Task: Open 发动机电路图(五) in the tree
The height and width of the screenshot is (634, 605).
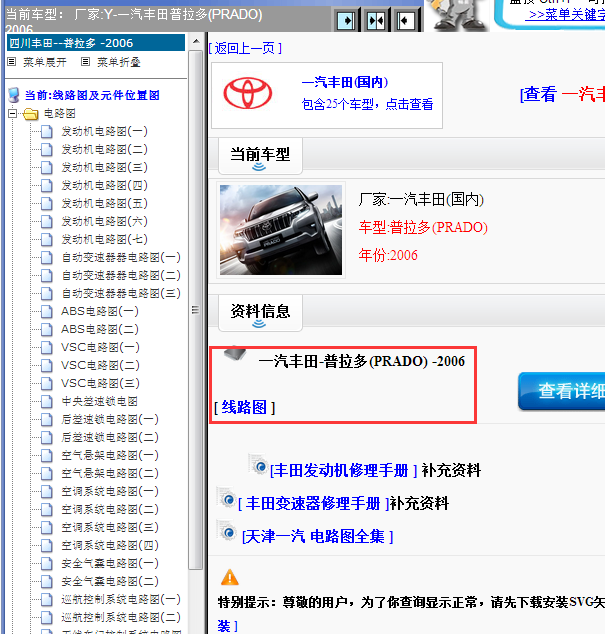Action: 105,203
